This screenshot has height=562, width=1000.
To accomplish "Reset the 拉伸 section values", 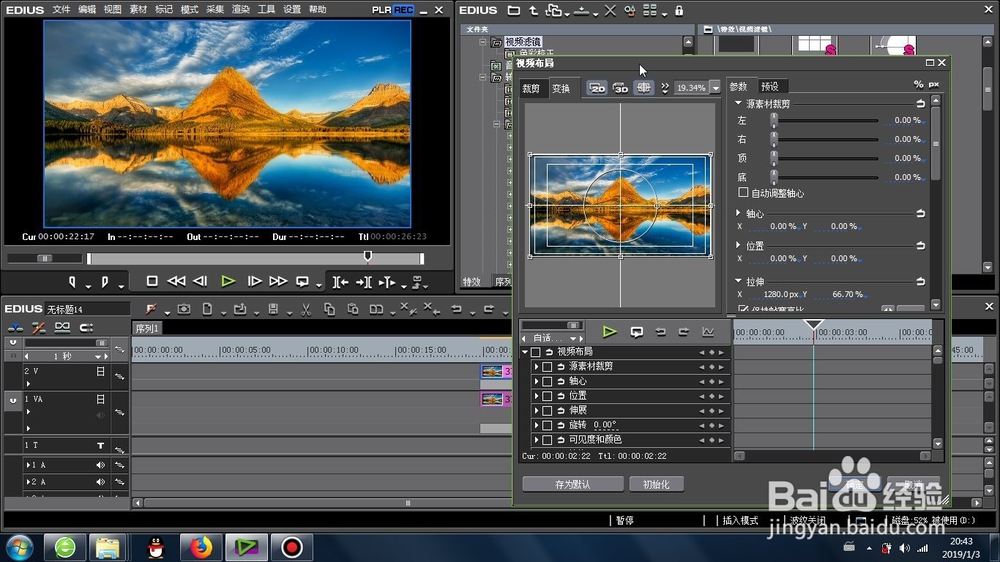I will coord(920,281).
